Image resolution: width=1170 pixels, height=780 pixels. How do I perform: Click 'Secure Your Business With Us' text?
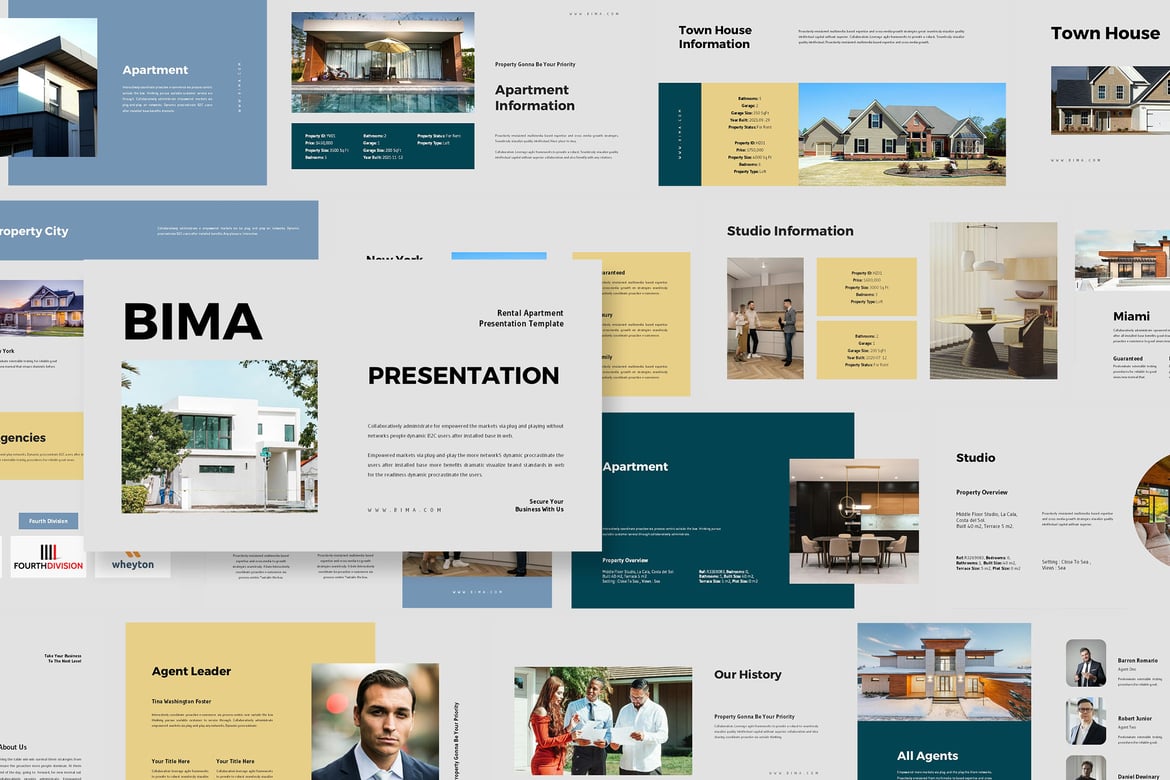click(x=539, y=505)
